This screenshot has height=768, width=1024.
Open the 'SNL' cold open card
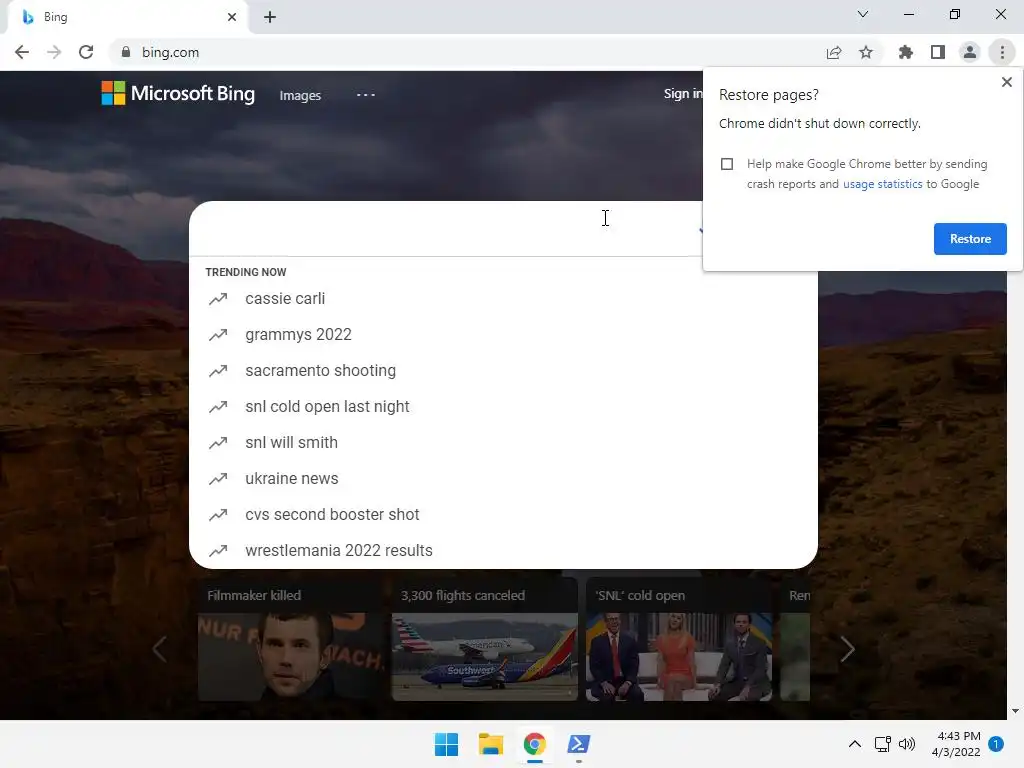coord(679,639)
